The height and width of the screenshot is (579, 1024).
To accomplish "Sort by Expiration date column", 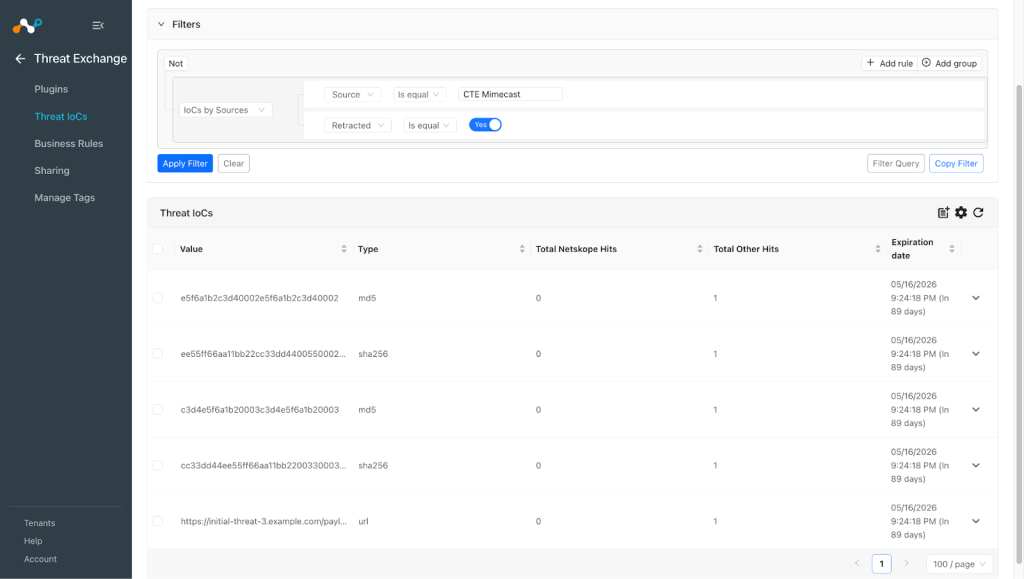I will point(952,249).
